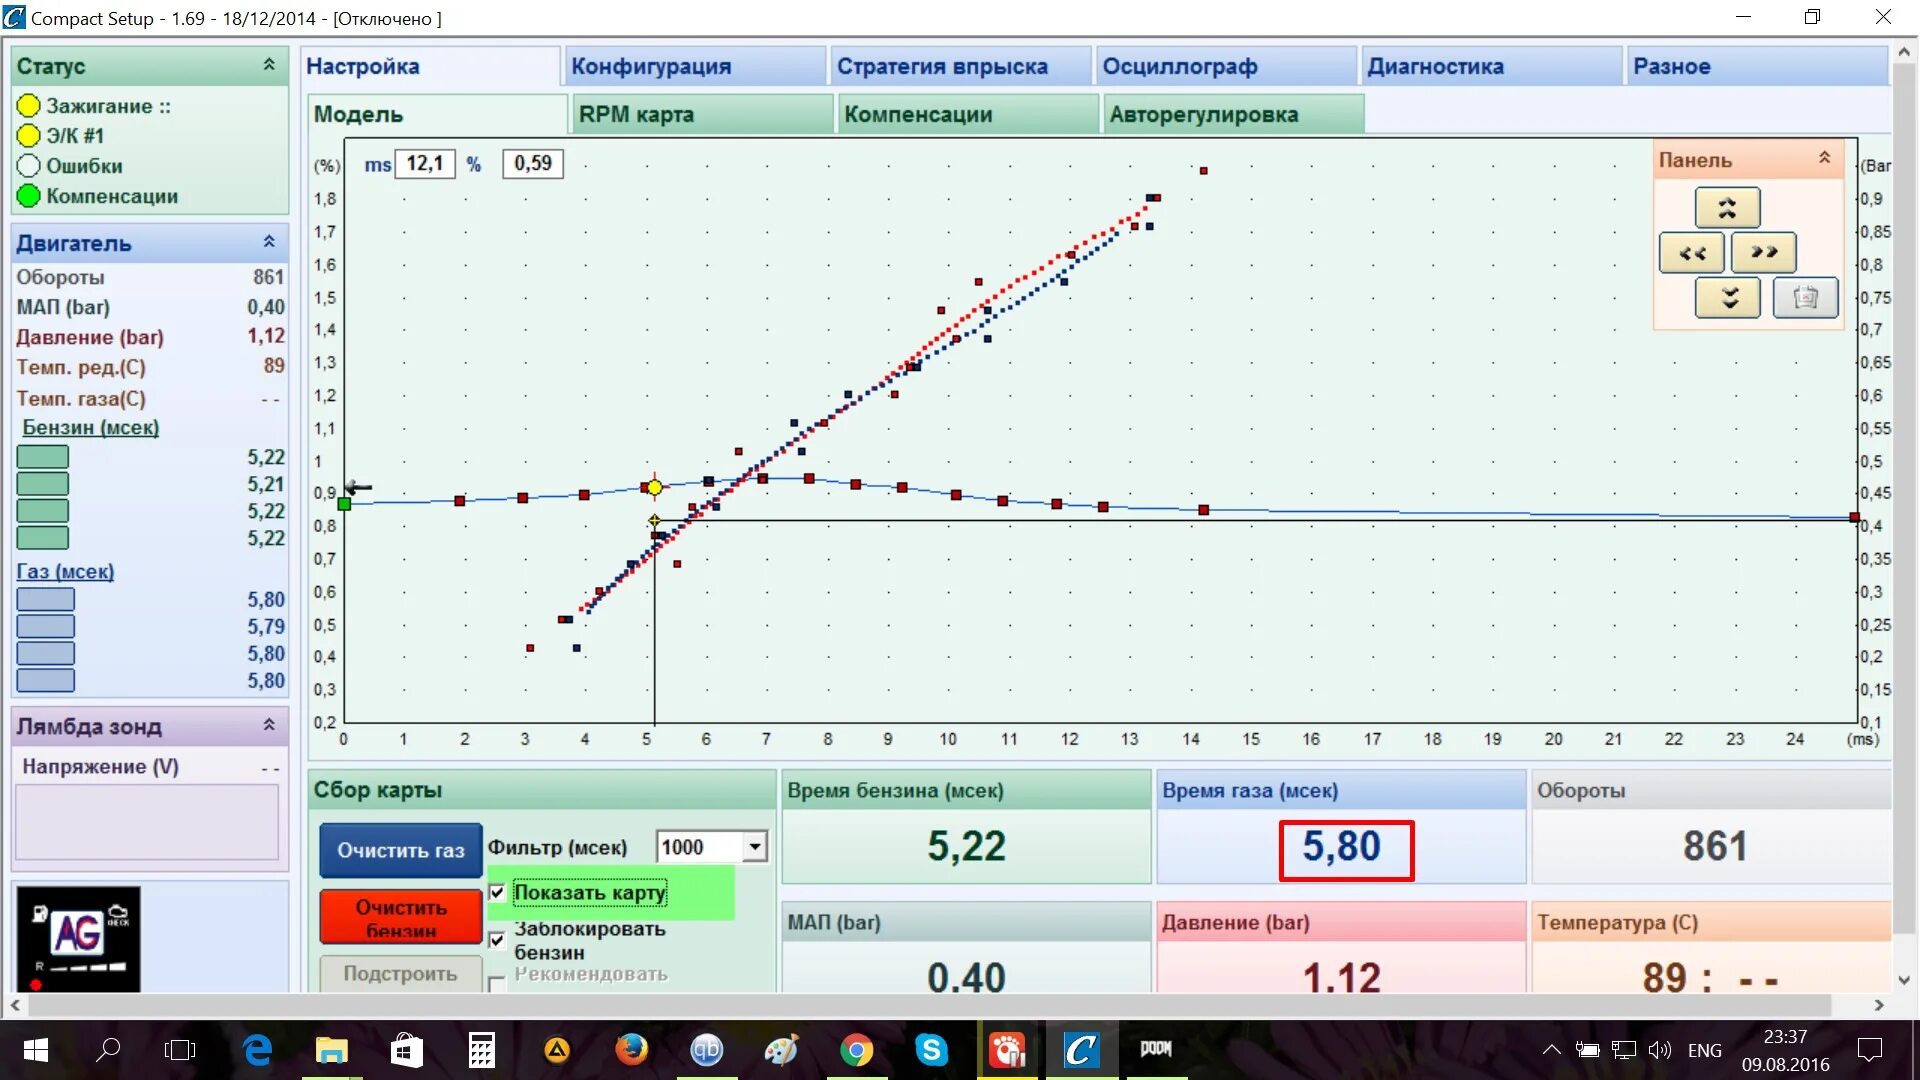Open Skype from the taskbar
The image size is (1920, 1080).
click(931, 1050)
